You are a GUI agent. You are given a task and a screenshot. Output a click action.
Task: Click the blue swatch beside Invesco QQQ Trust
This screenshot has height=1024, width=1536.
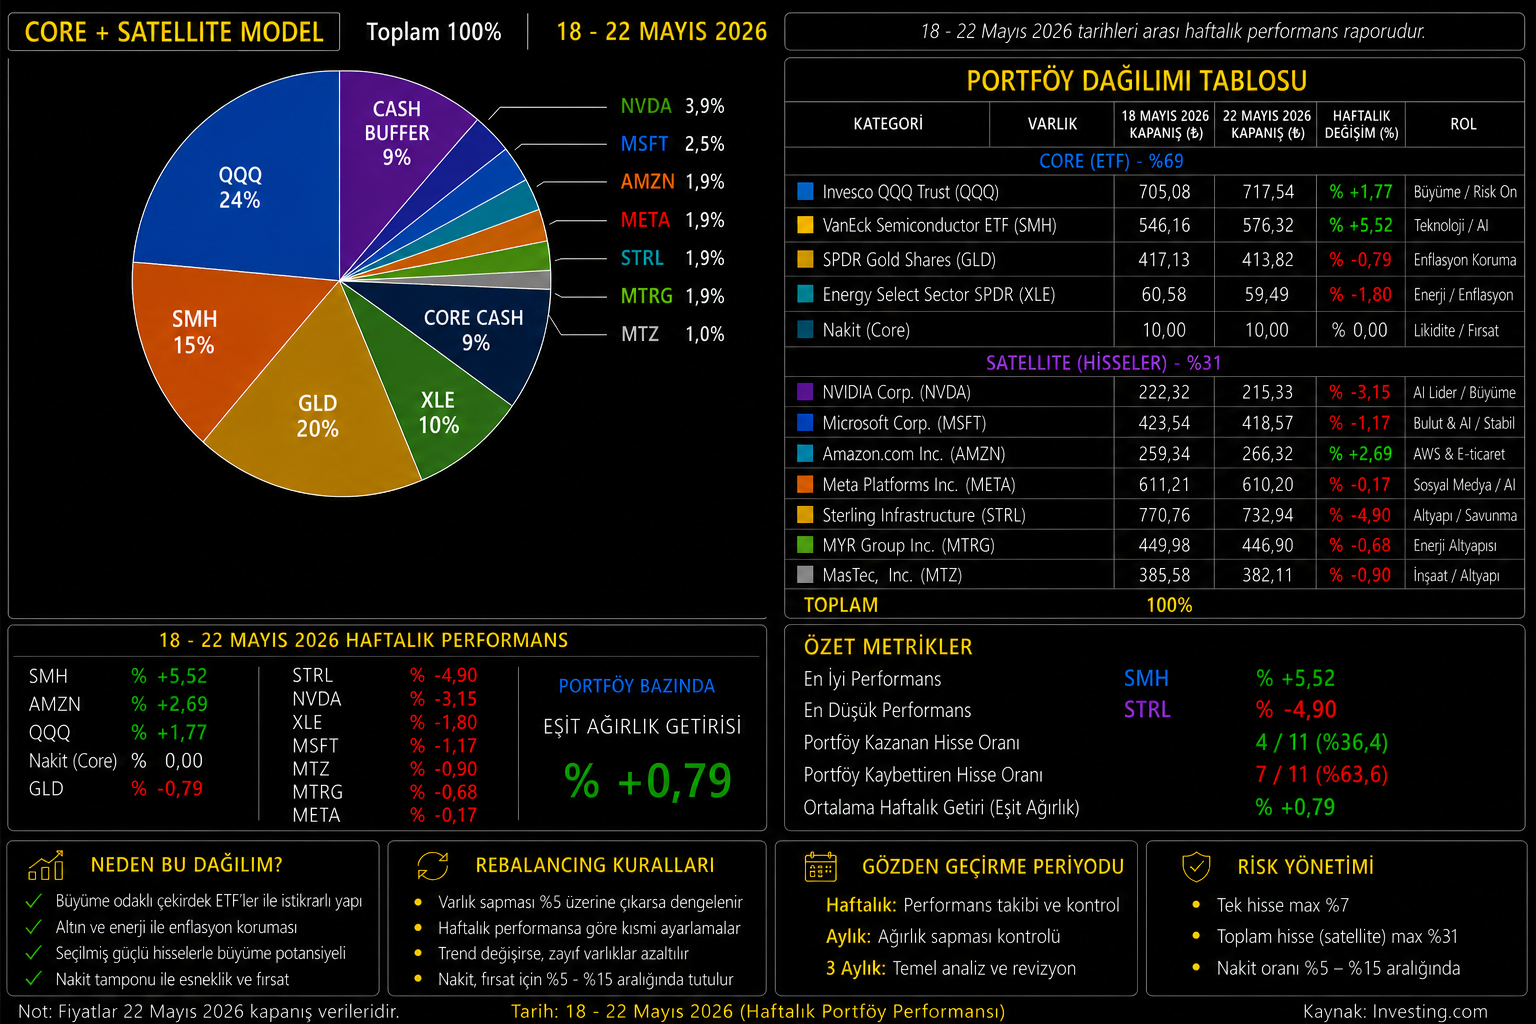point(805,191)
